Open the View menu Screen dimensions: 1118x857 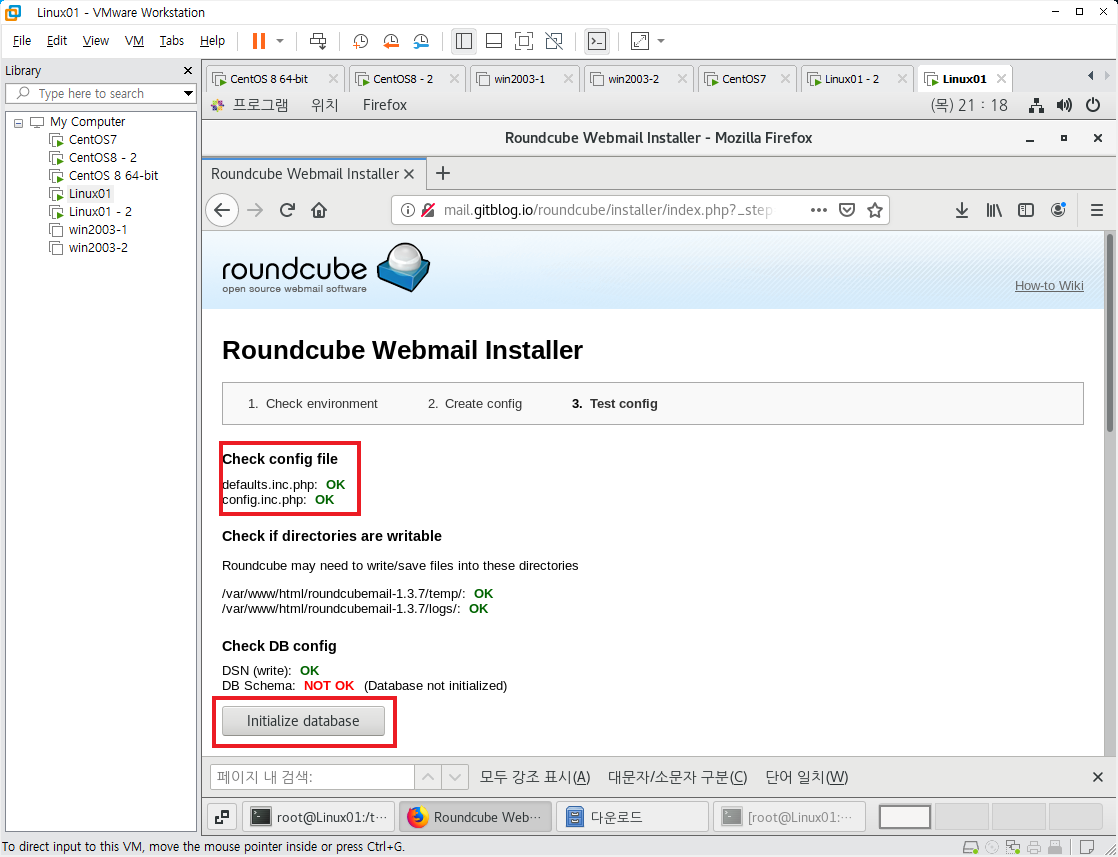pyautogui.click(x=96, y=41)
